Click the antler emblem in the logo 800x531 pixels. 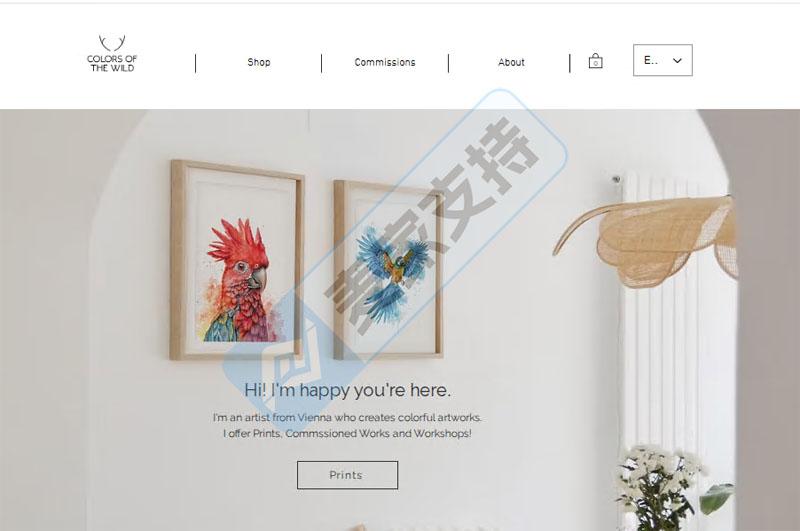point(112,43)
